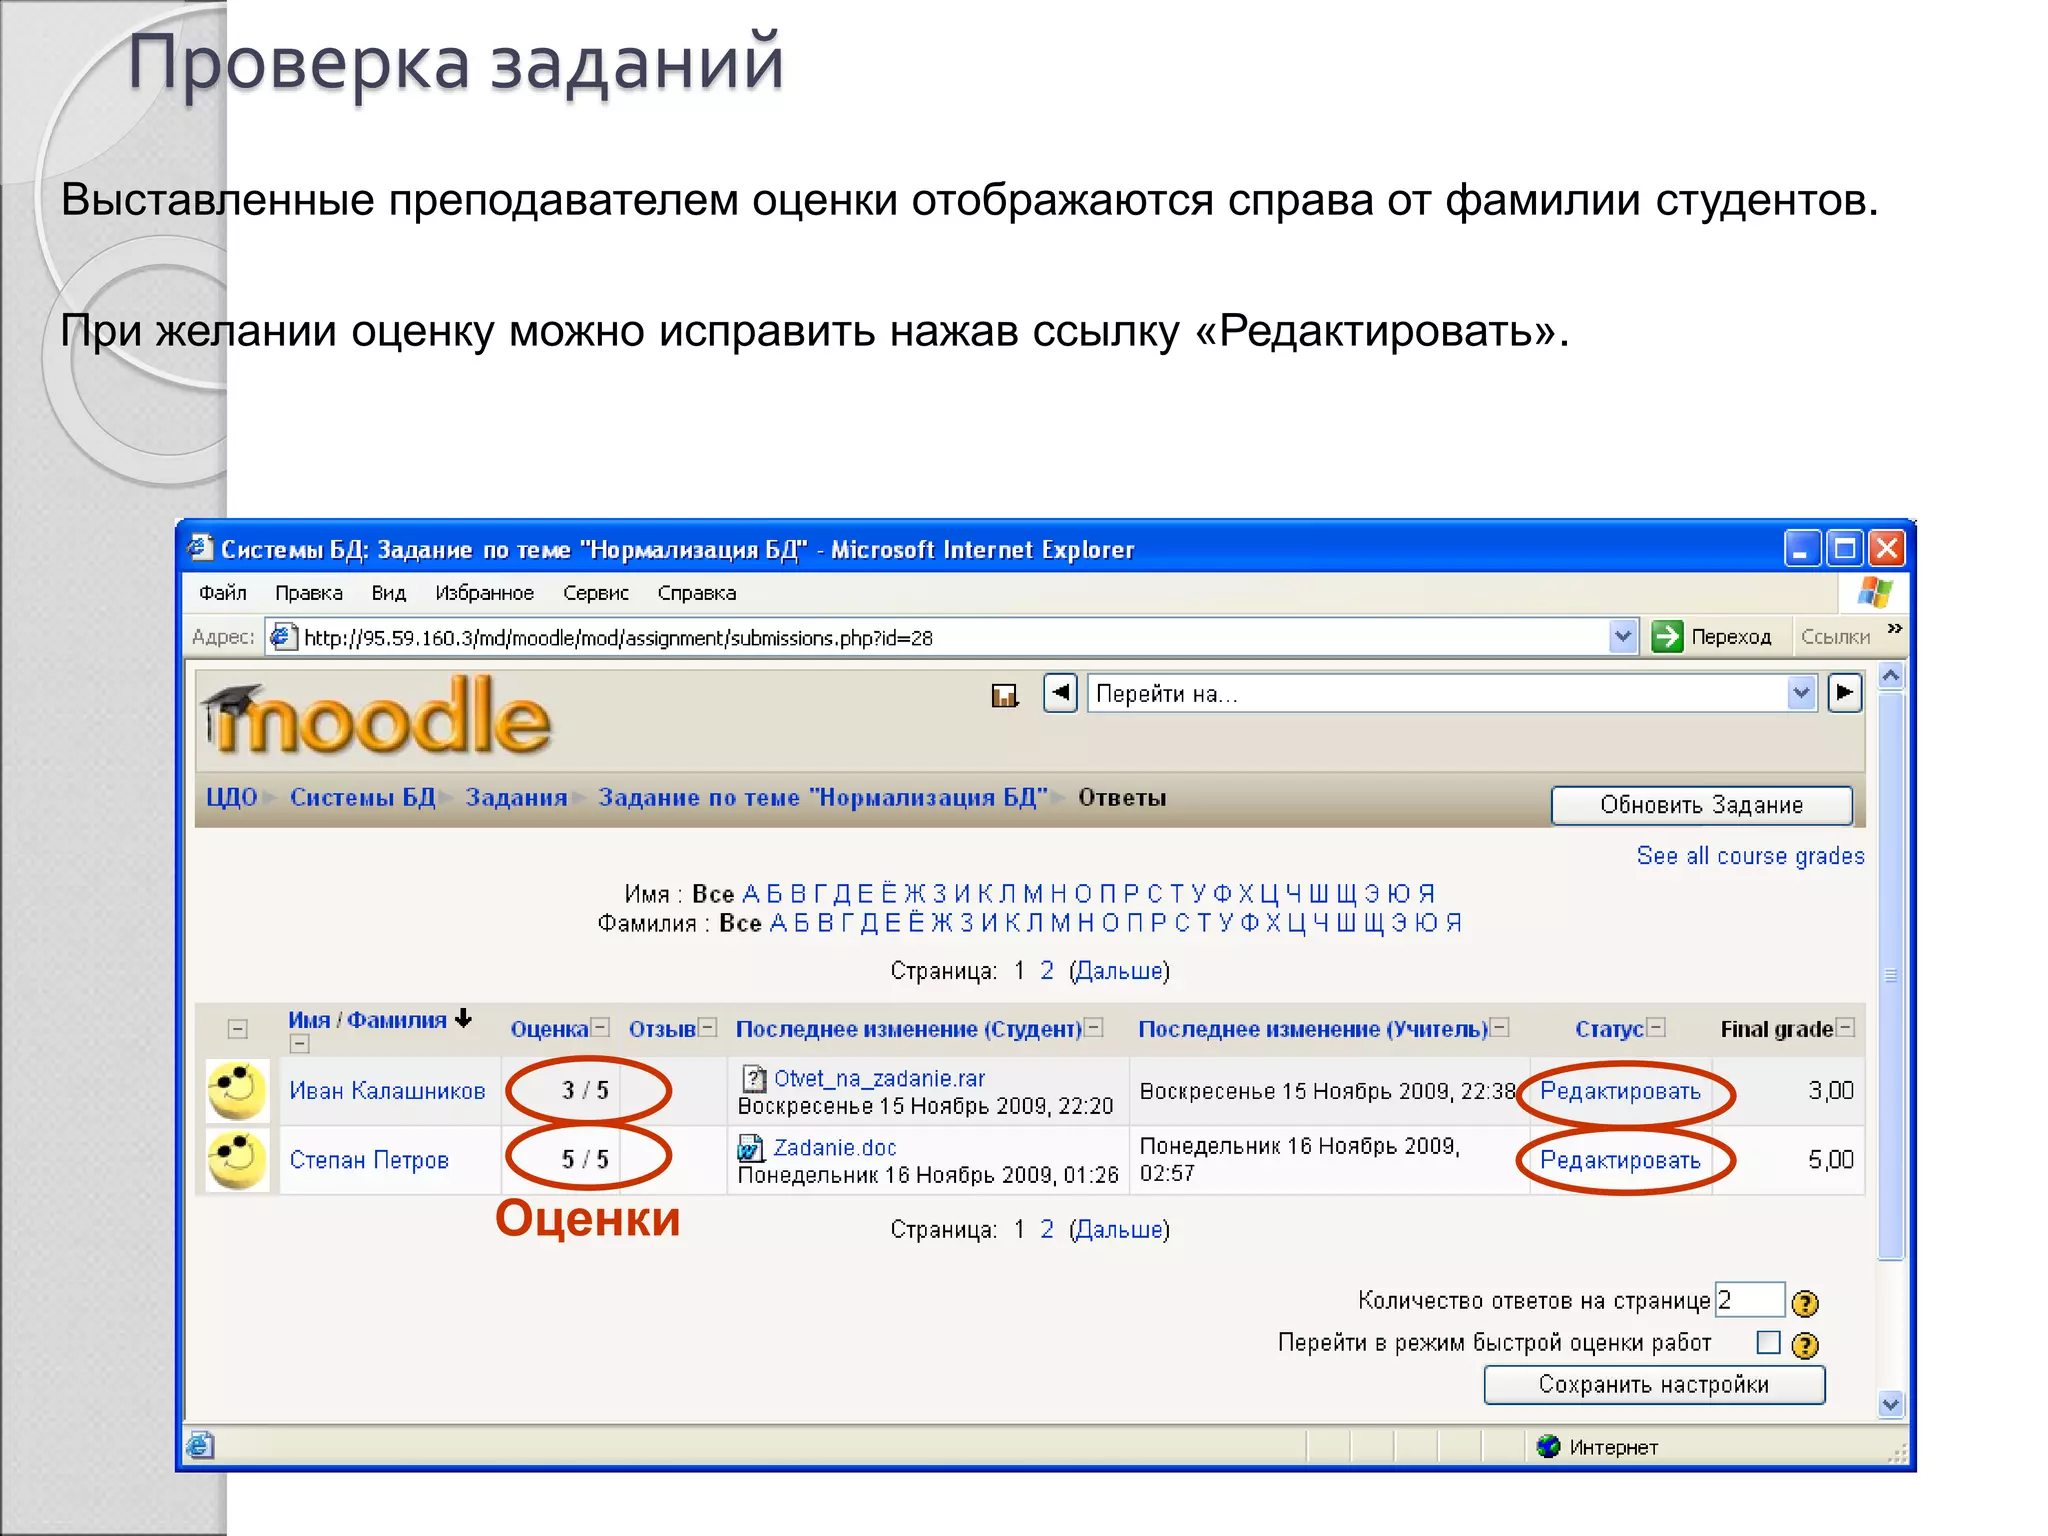Image resolution: width=2048 pixels, height=1536 pixels.
Task: Collapse Последнее изменение (Учитель) column
Action: tap(1500, 1027)
